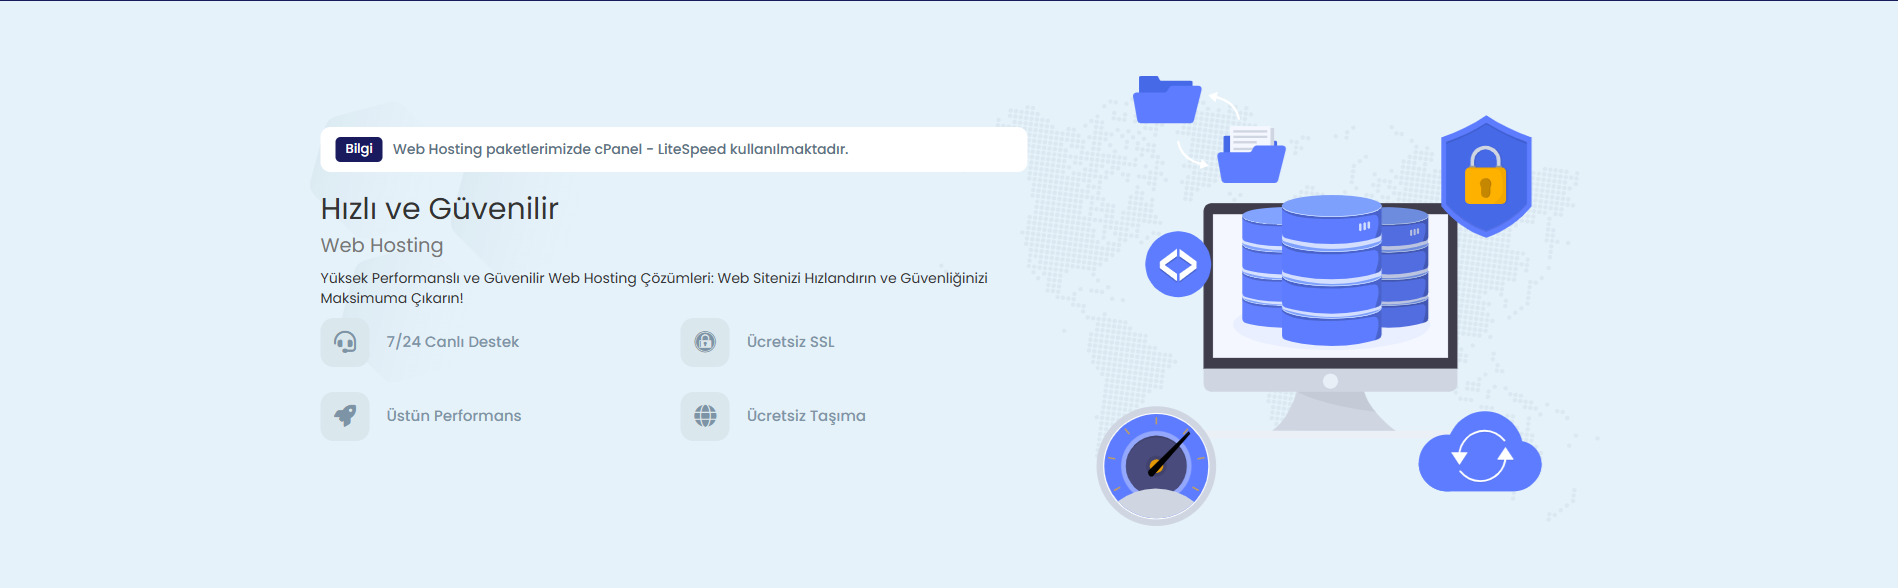Click the empty blue folder icon
Image resolution: width=1898 pixels, height=588 pixels.
[x=1166, y=101]
